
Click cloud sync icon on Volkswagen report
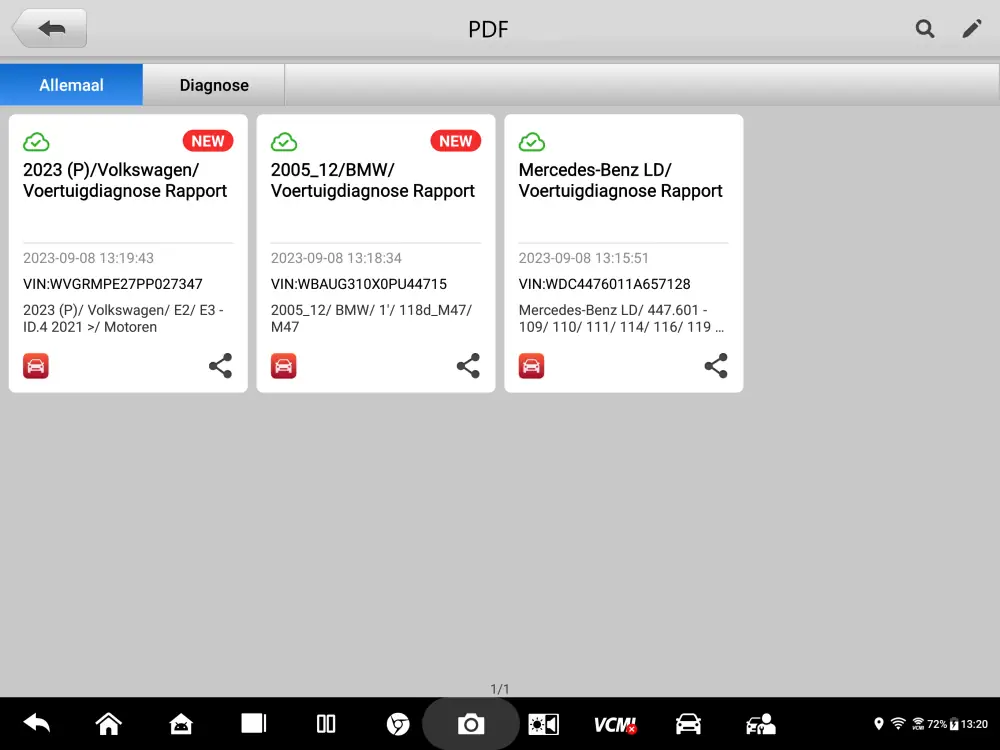click(x=36, y=142)
